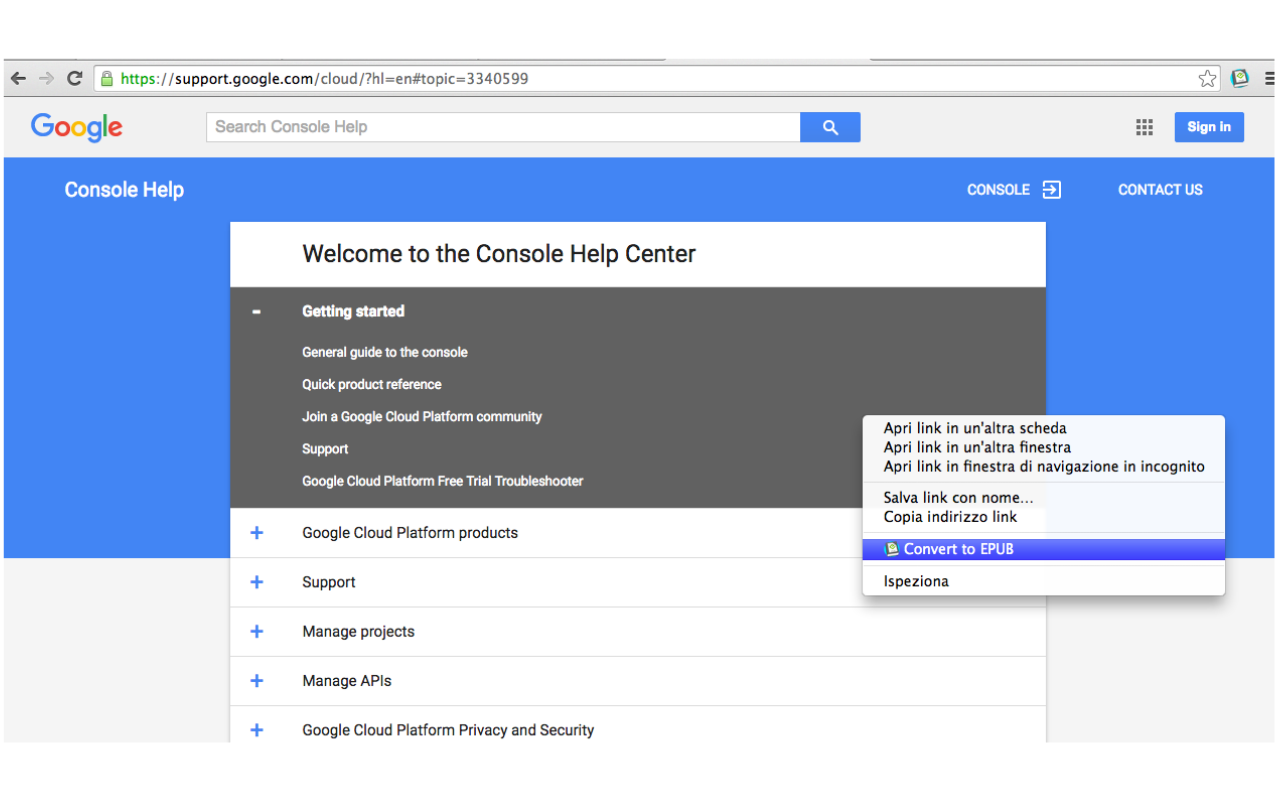The height and width of the screenshot is (800, 1280).
Task: Click the Console exit-arrow icon
Action: (x=1051, y=190)
